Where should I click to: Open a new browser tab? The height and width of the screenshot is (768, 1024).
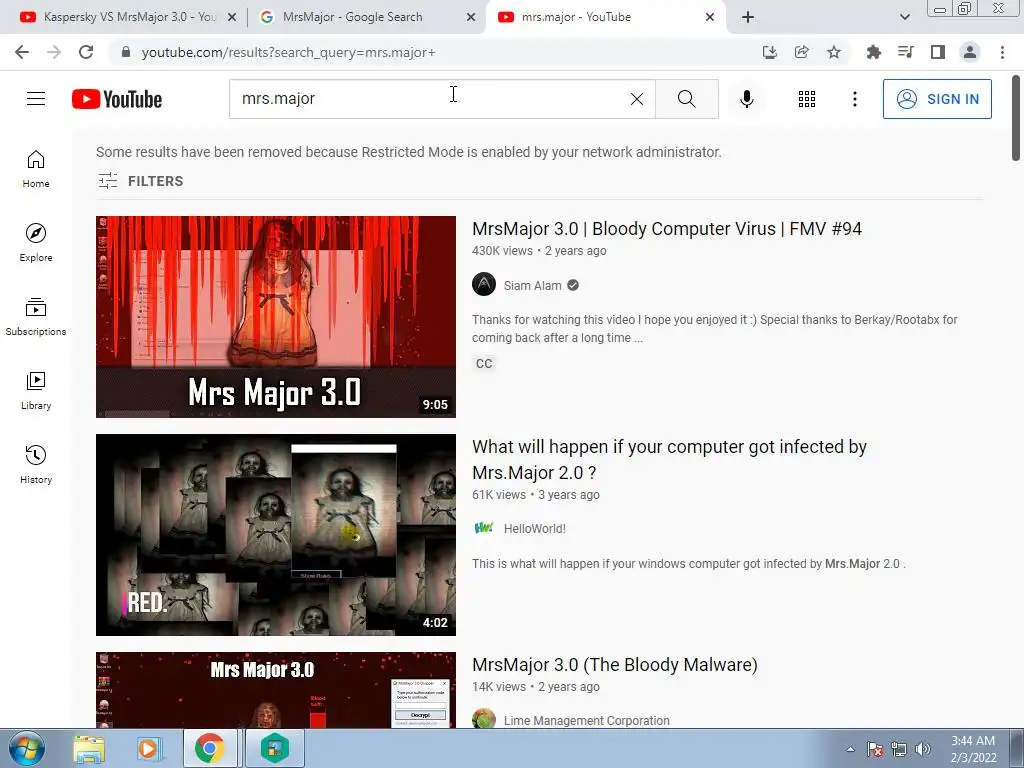(x=748, y=18)
